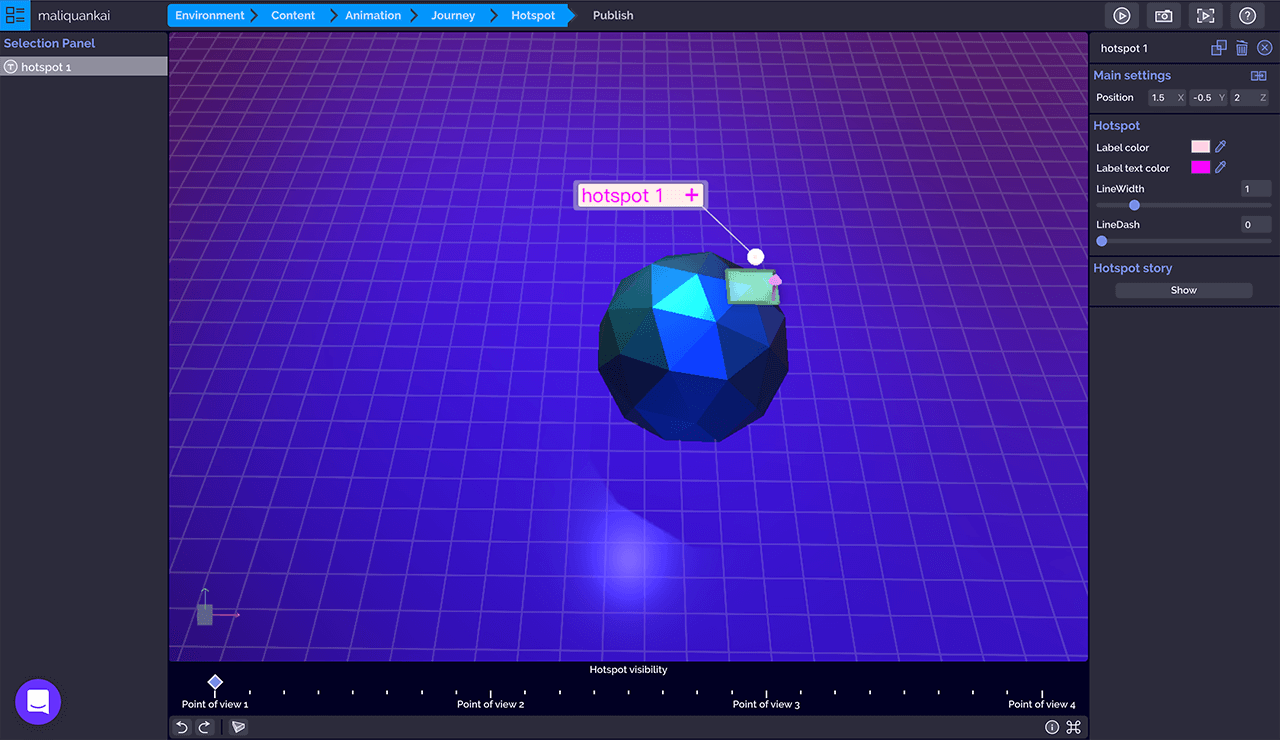The width and height of the screenshot is (1280, 740).
Task: Expand hotspot 1 label plus sign
Action: pos(691,195)
